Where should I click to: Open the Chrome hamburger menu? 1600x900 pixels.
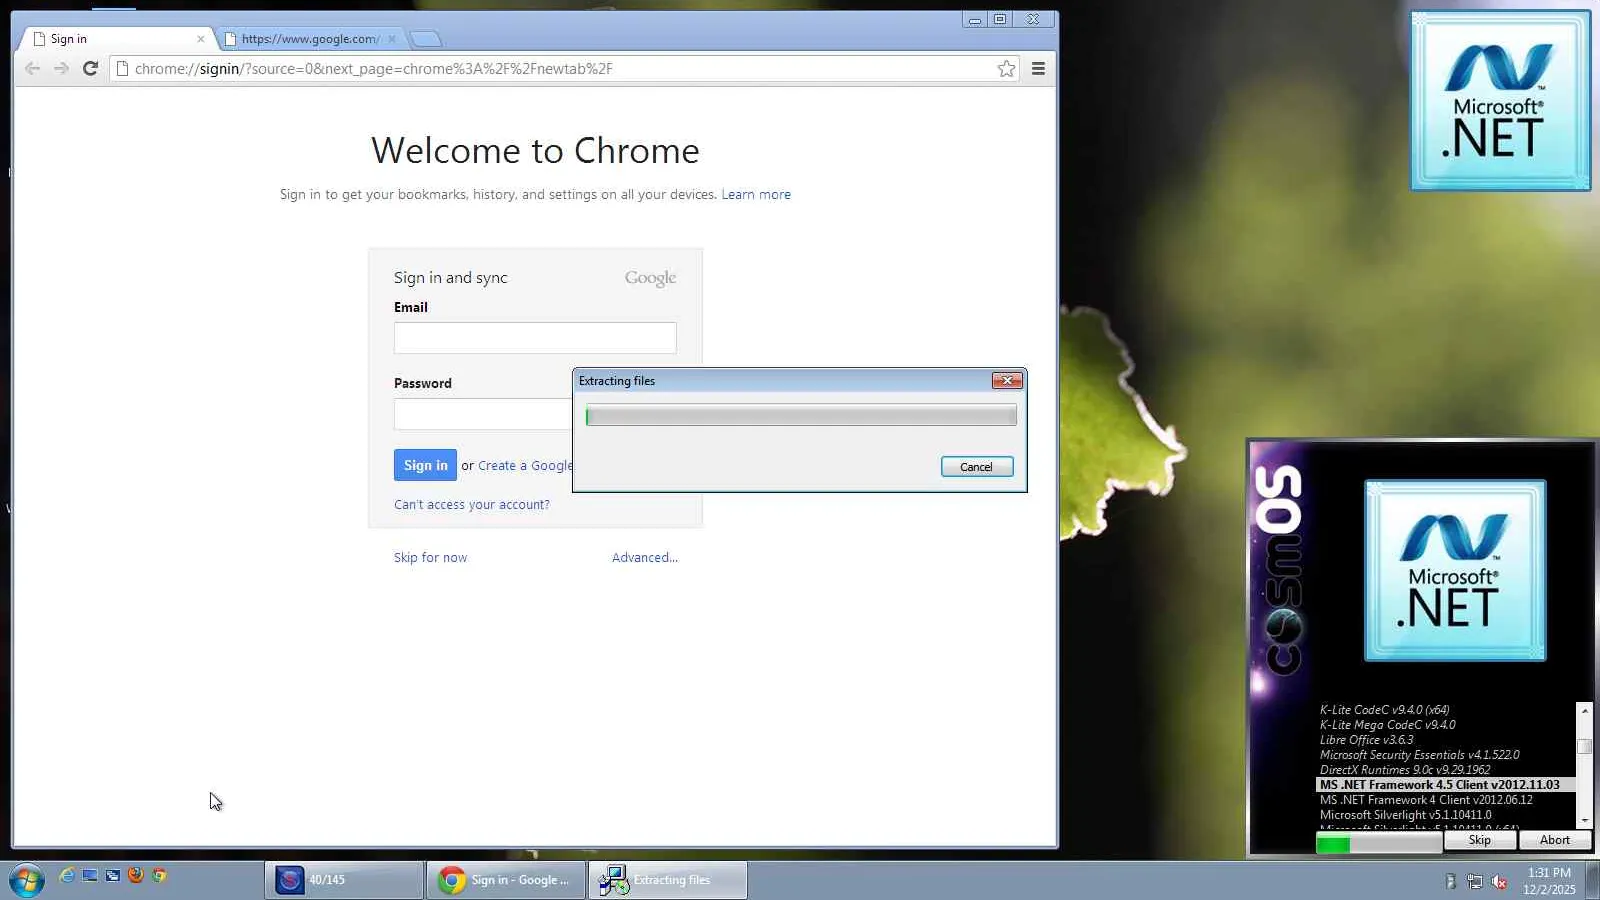1038,68
